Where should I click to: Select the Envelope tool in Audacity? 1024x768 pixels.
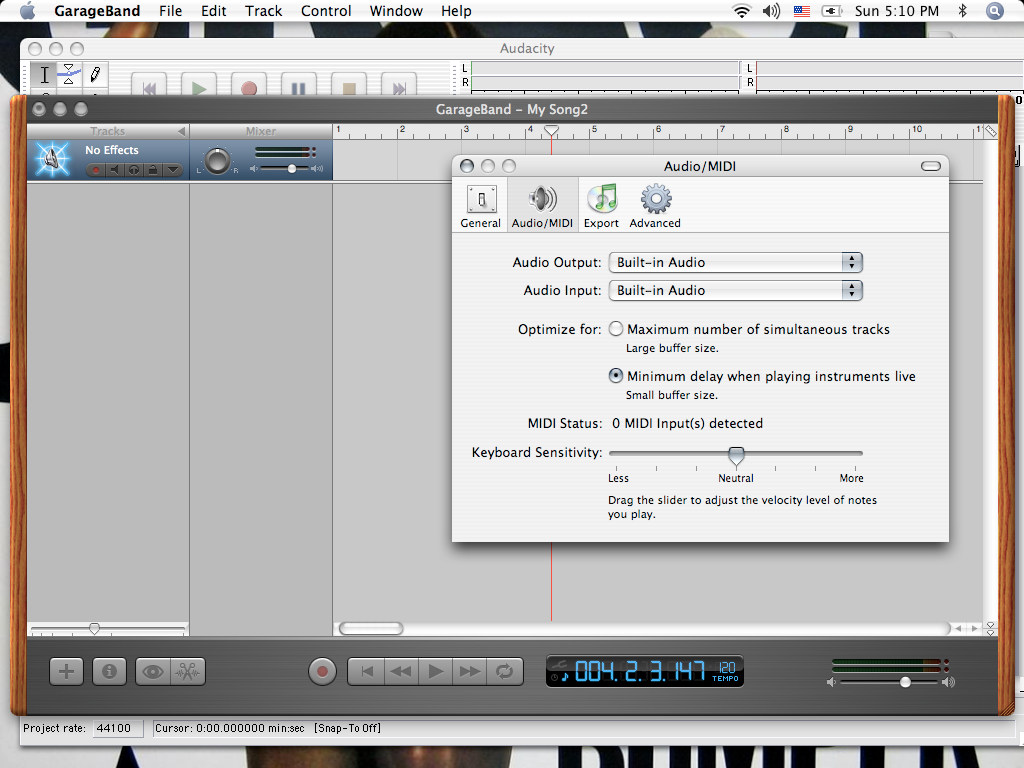click(69, 74)
